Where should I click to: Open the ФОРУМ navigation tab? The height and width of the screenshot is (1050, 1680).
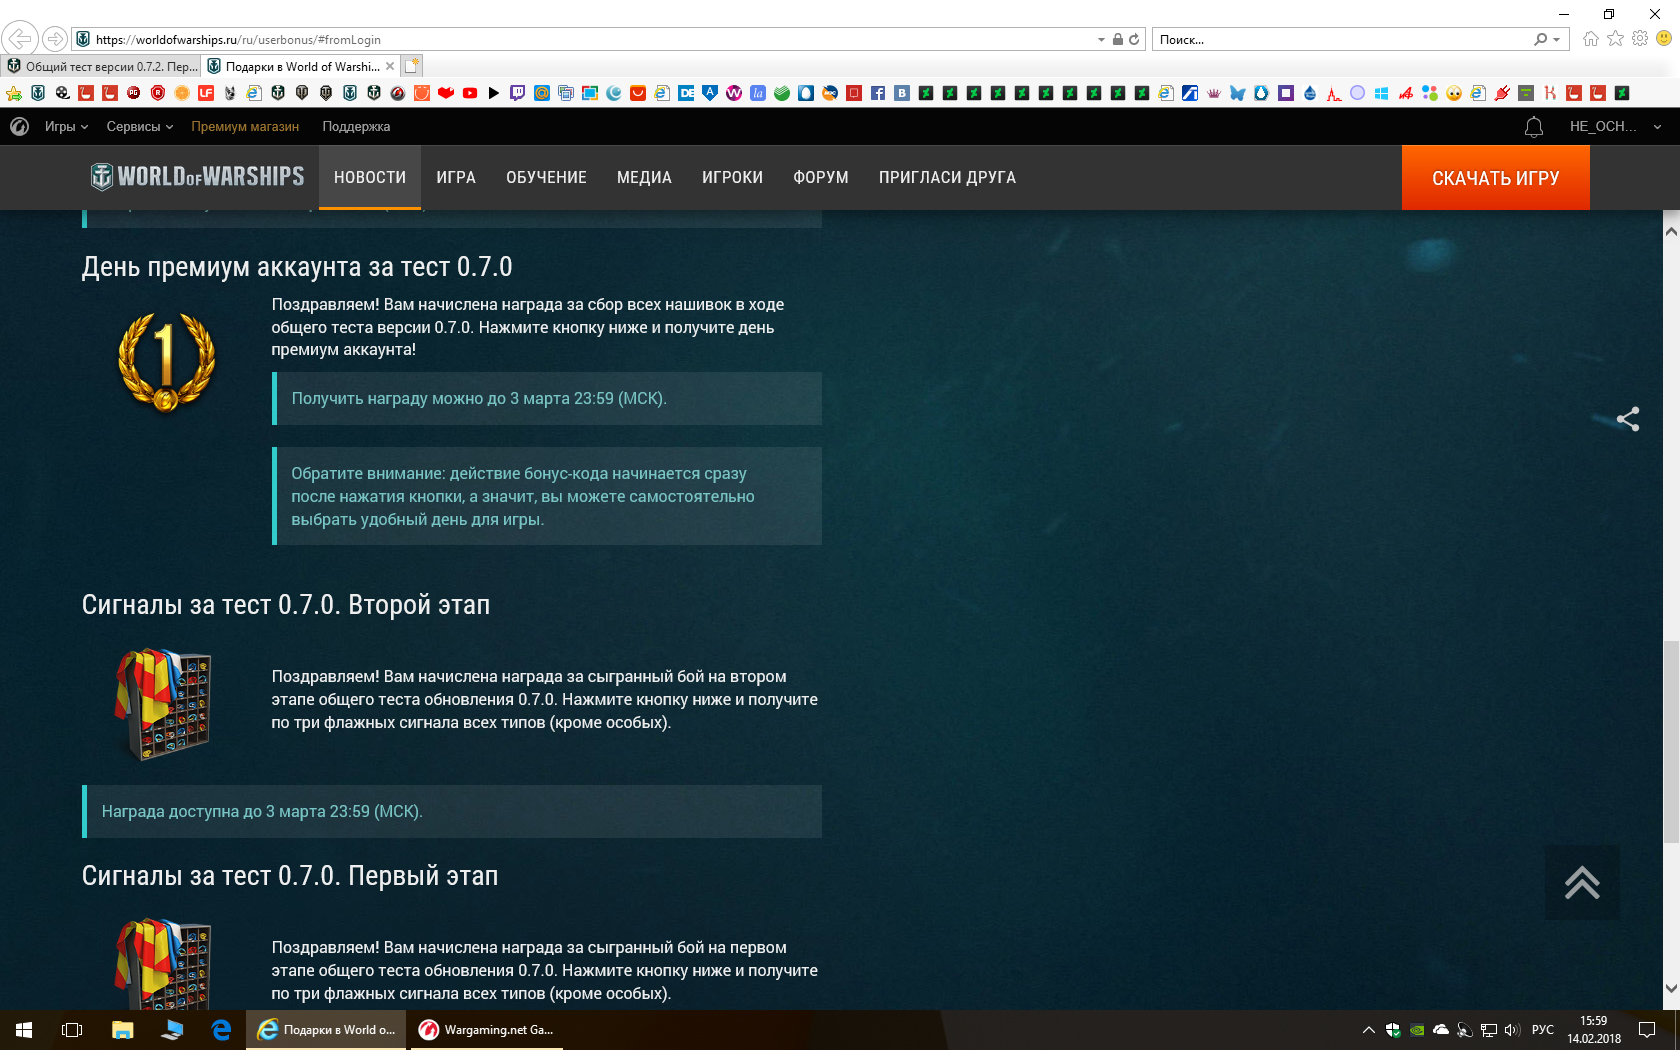click(x=821, y=178)
